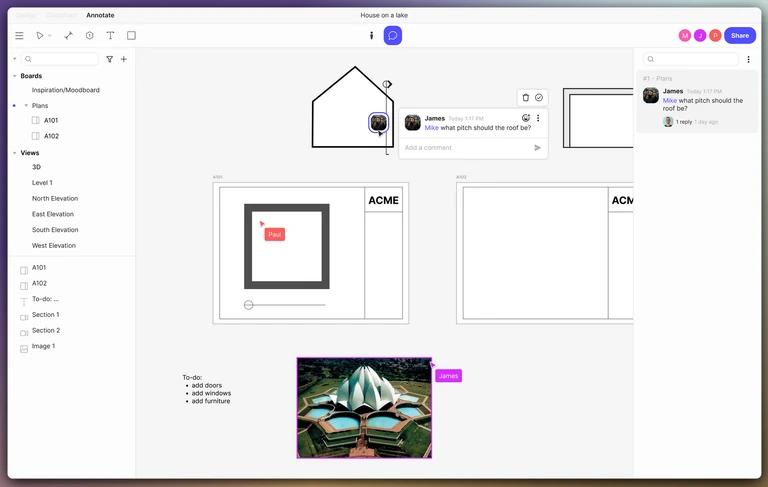Collapse the left panel top arrow

point(15,59)
